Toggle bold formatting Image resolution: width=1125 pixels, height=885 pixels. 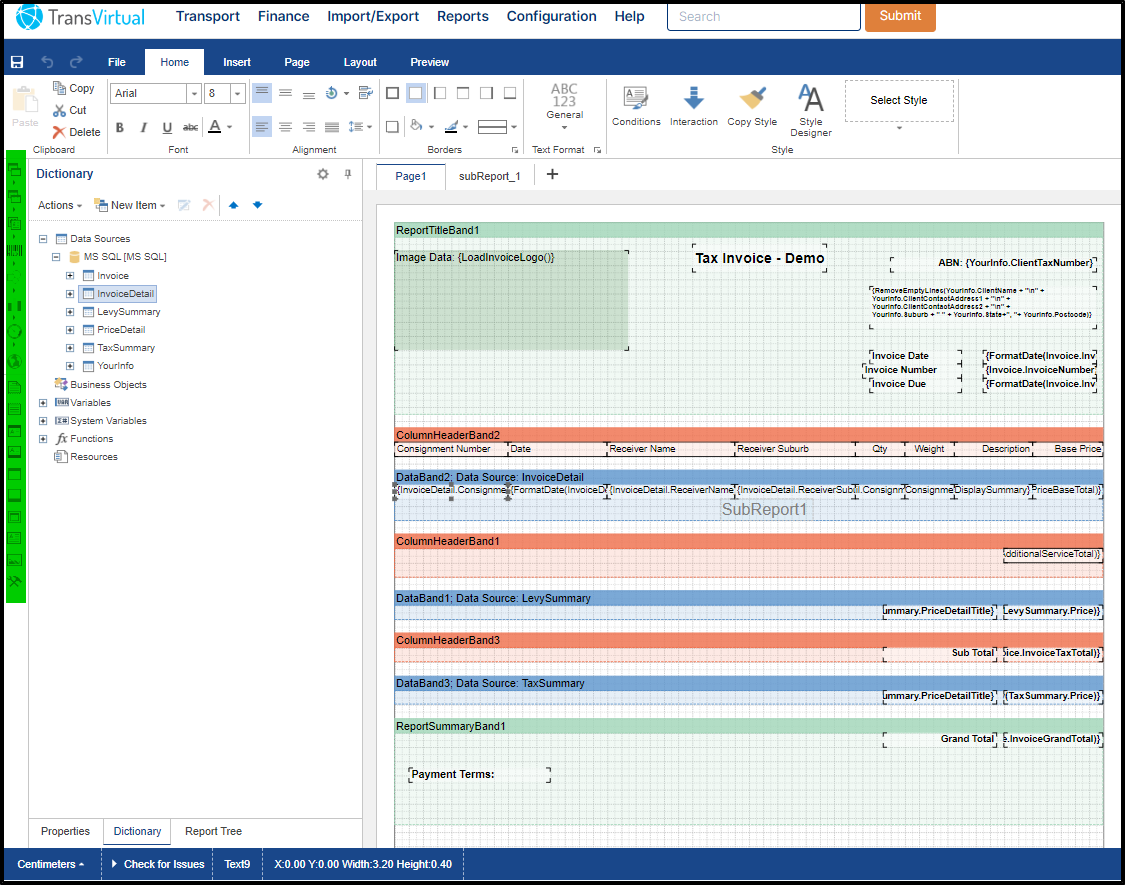click(x=120, y=127)
